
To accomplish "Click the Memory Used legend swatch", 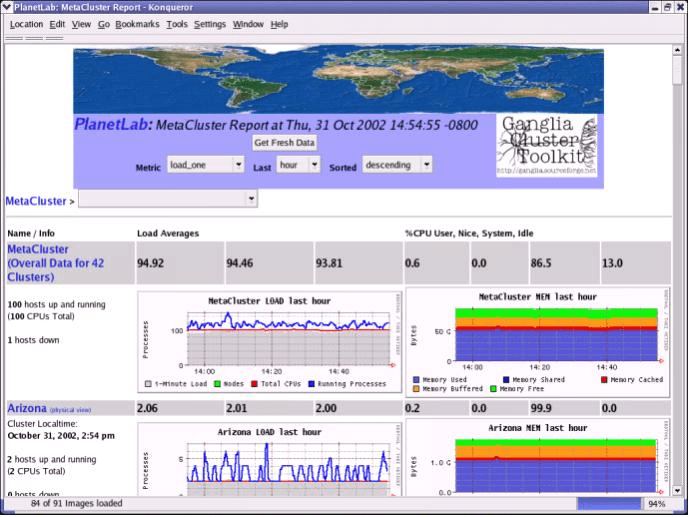I will 416,380.
